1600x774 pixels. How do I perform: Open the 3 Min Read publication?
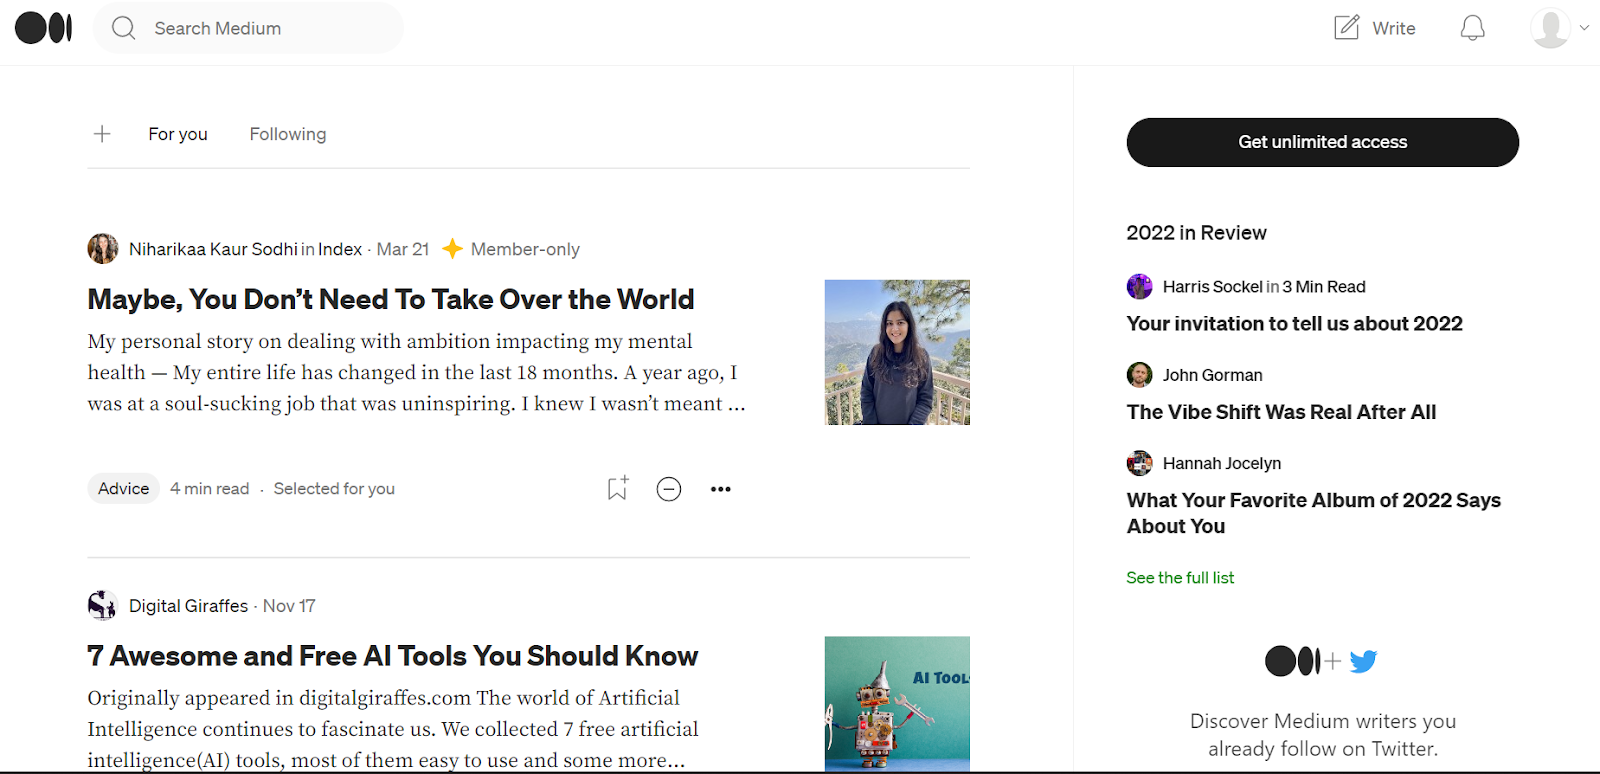click(1324, 287)
